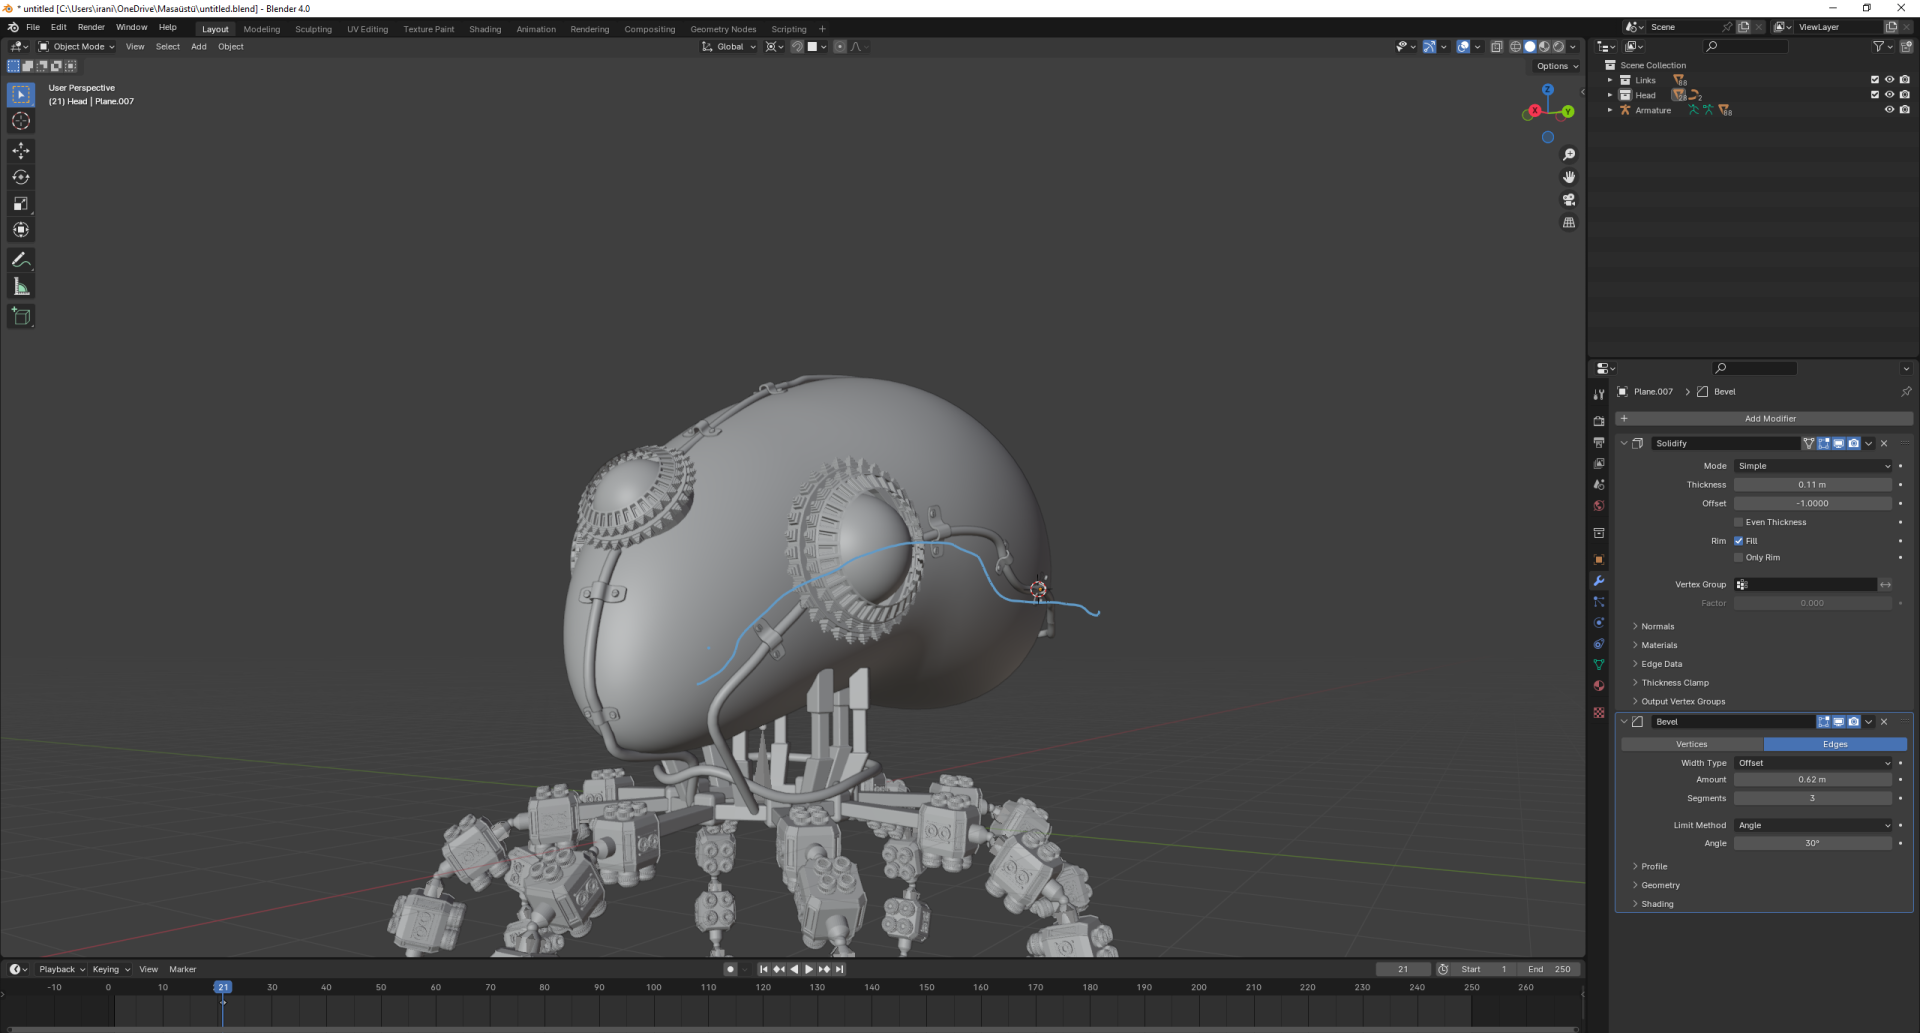Screen dimensions: 1920x1033
Task: Click the Solidify Thickness value field
Action: (x=1813, y=485)
